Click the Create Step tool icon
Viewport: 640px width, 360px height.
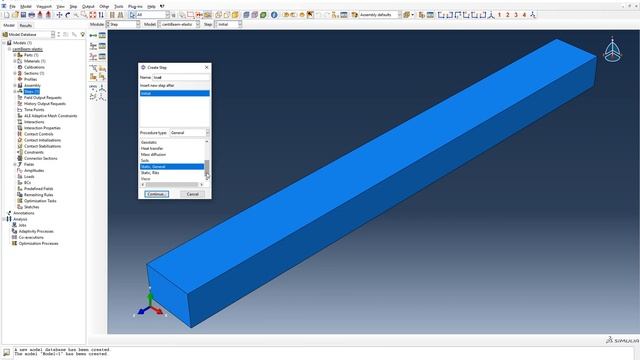[93, 36]
